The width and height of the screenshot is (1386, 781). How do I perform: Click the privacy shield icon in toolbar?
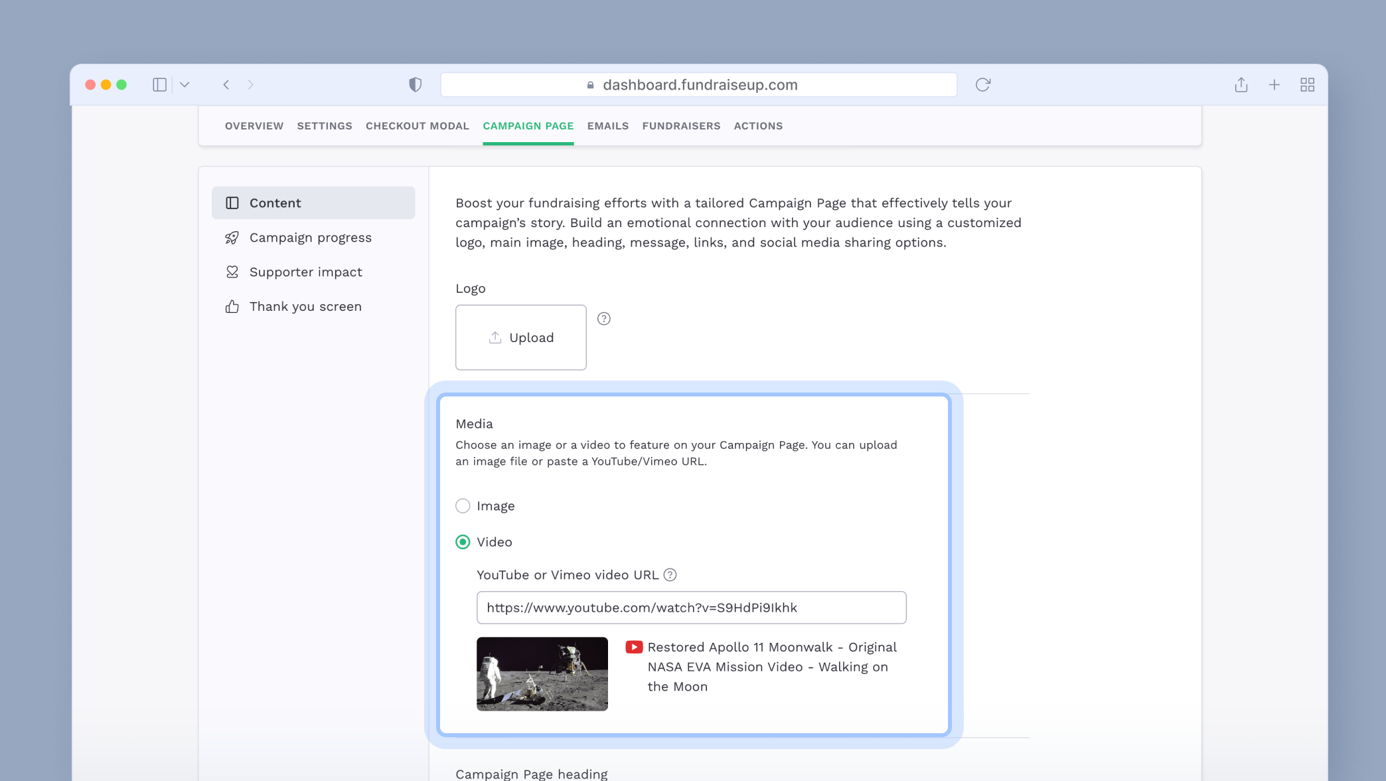415,85
